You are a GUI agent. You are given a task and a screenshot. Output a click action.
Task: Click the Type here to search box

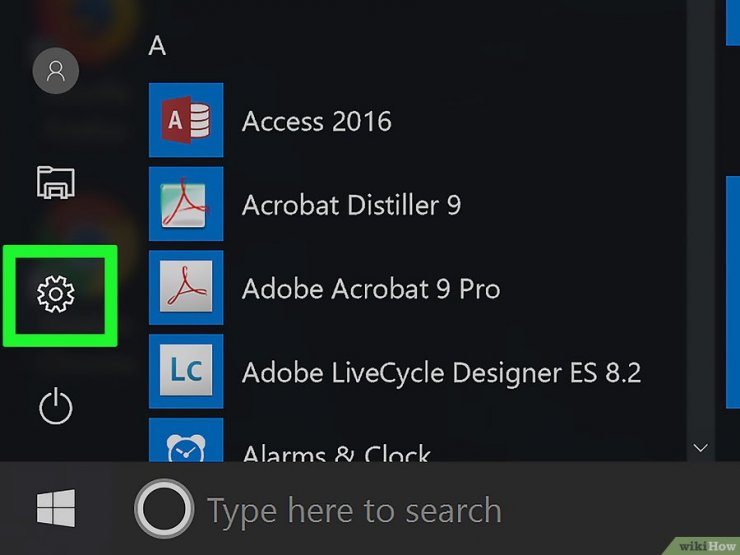click(354, 510)
